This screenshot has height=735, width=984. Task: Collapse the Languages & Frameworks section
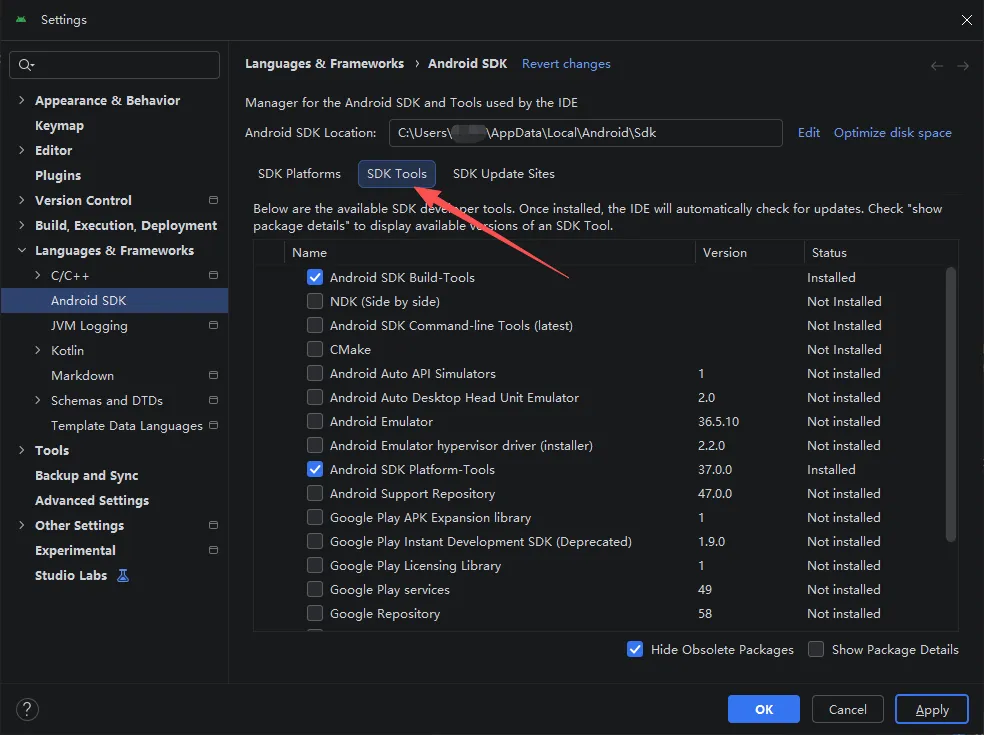(x=22, y=251)
